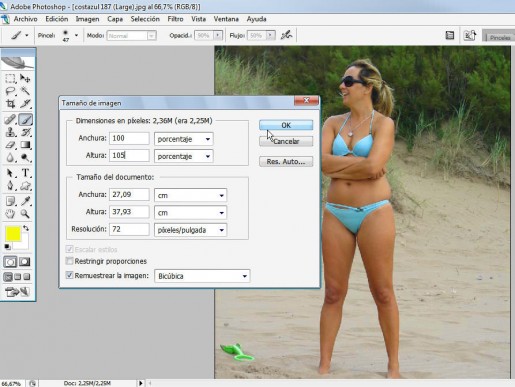This screenshot has height=387, width=515.
Task: Select the Zoom magnifier tool
Action: click(x=25, y=214)
